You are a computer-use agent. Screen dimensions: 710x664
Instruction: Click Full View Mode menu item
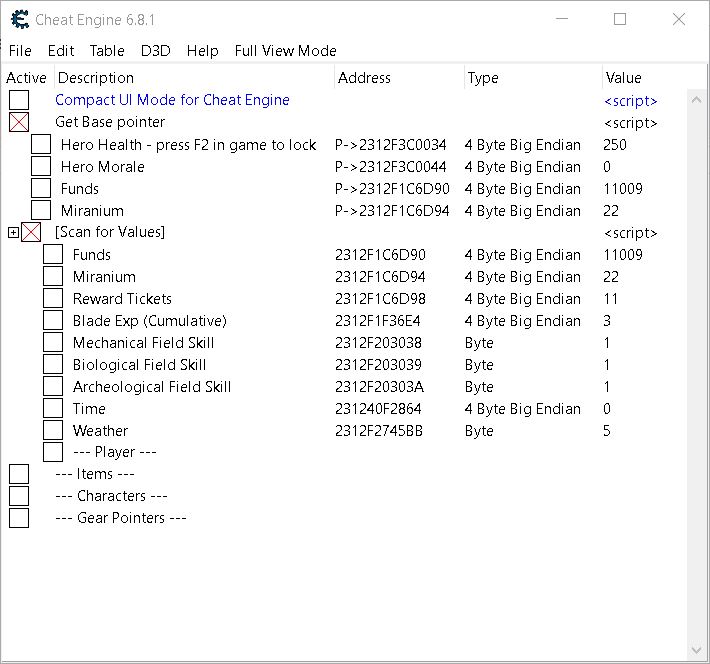pos(285,51)
